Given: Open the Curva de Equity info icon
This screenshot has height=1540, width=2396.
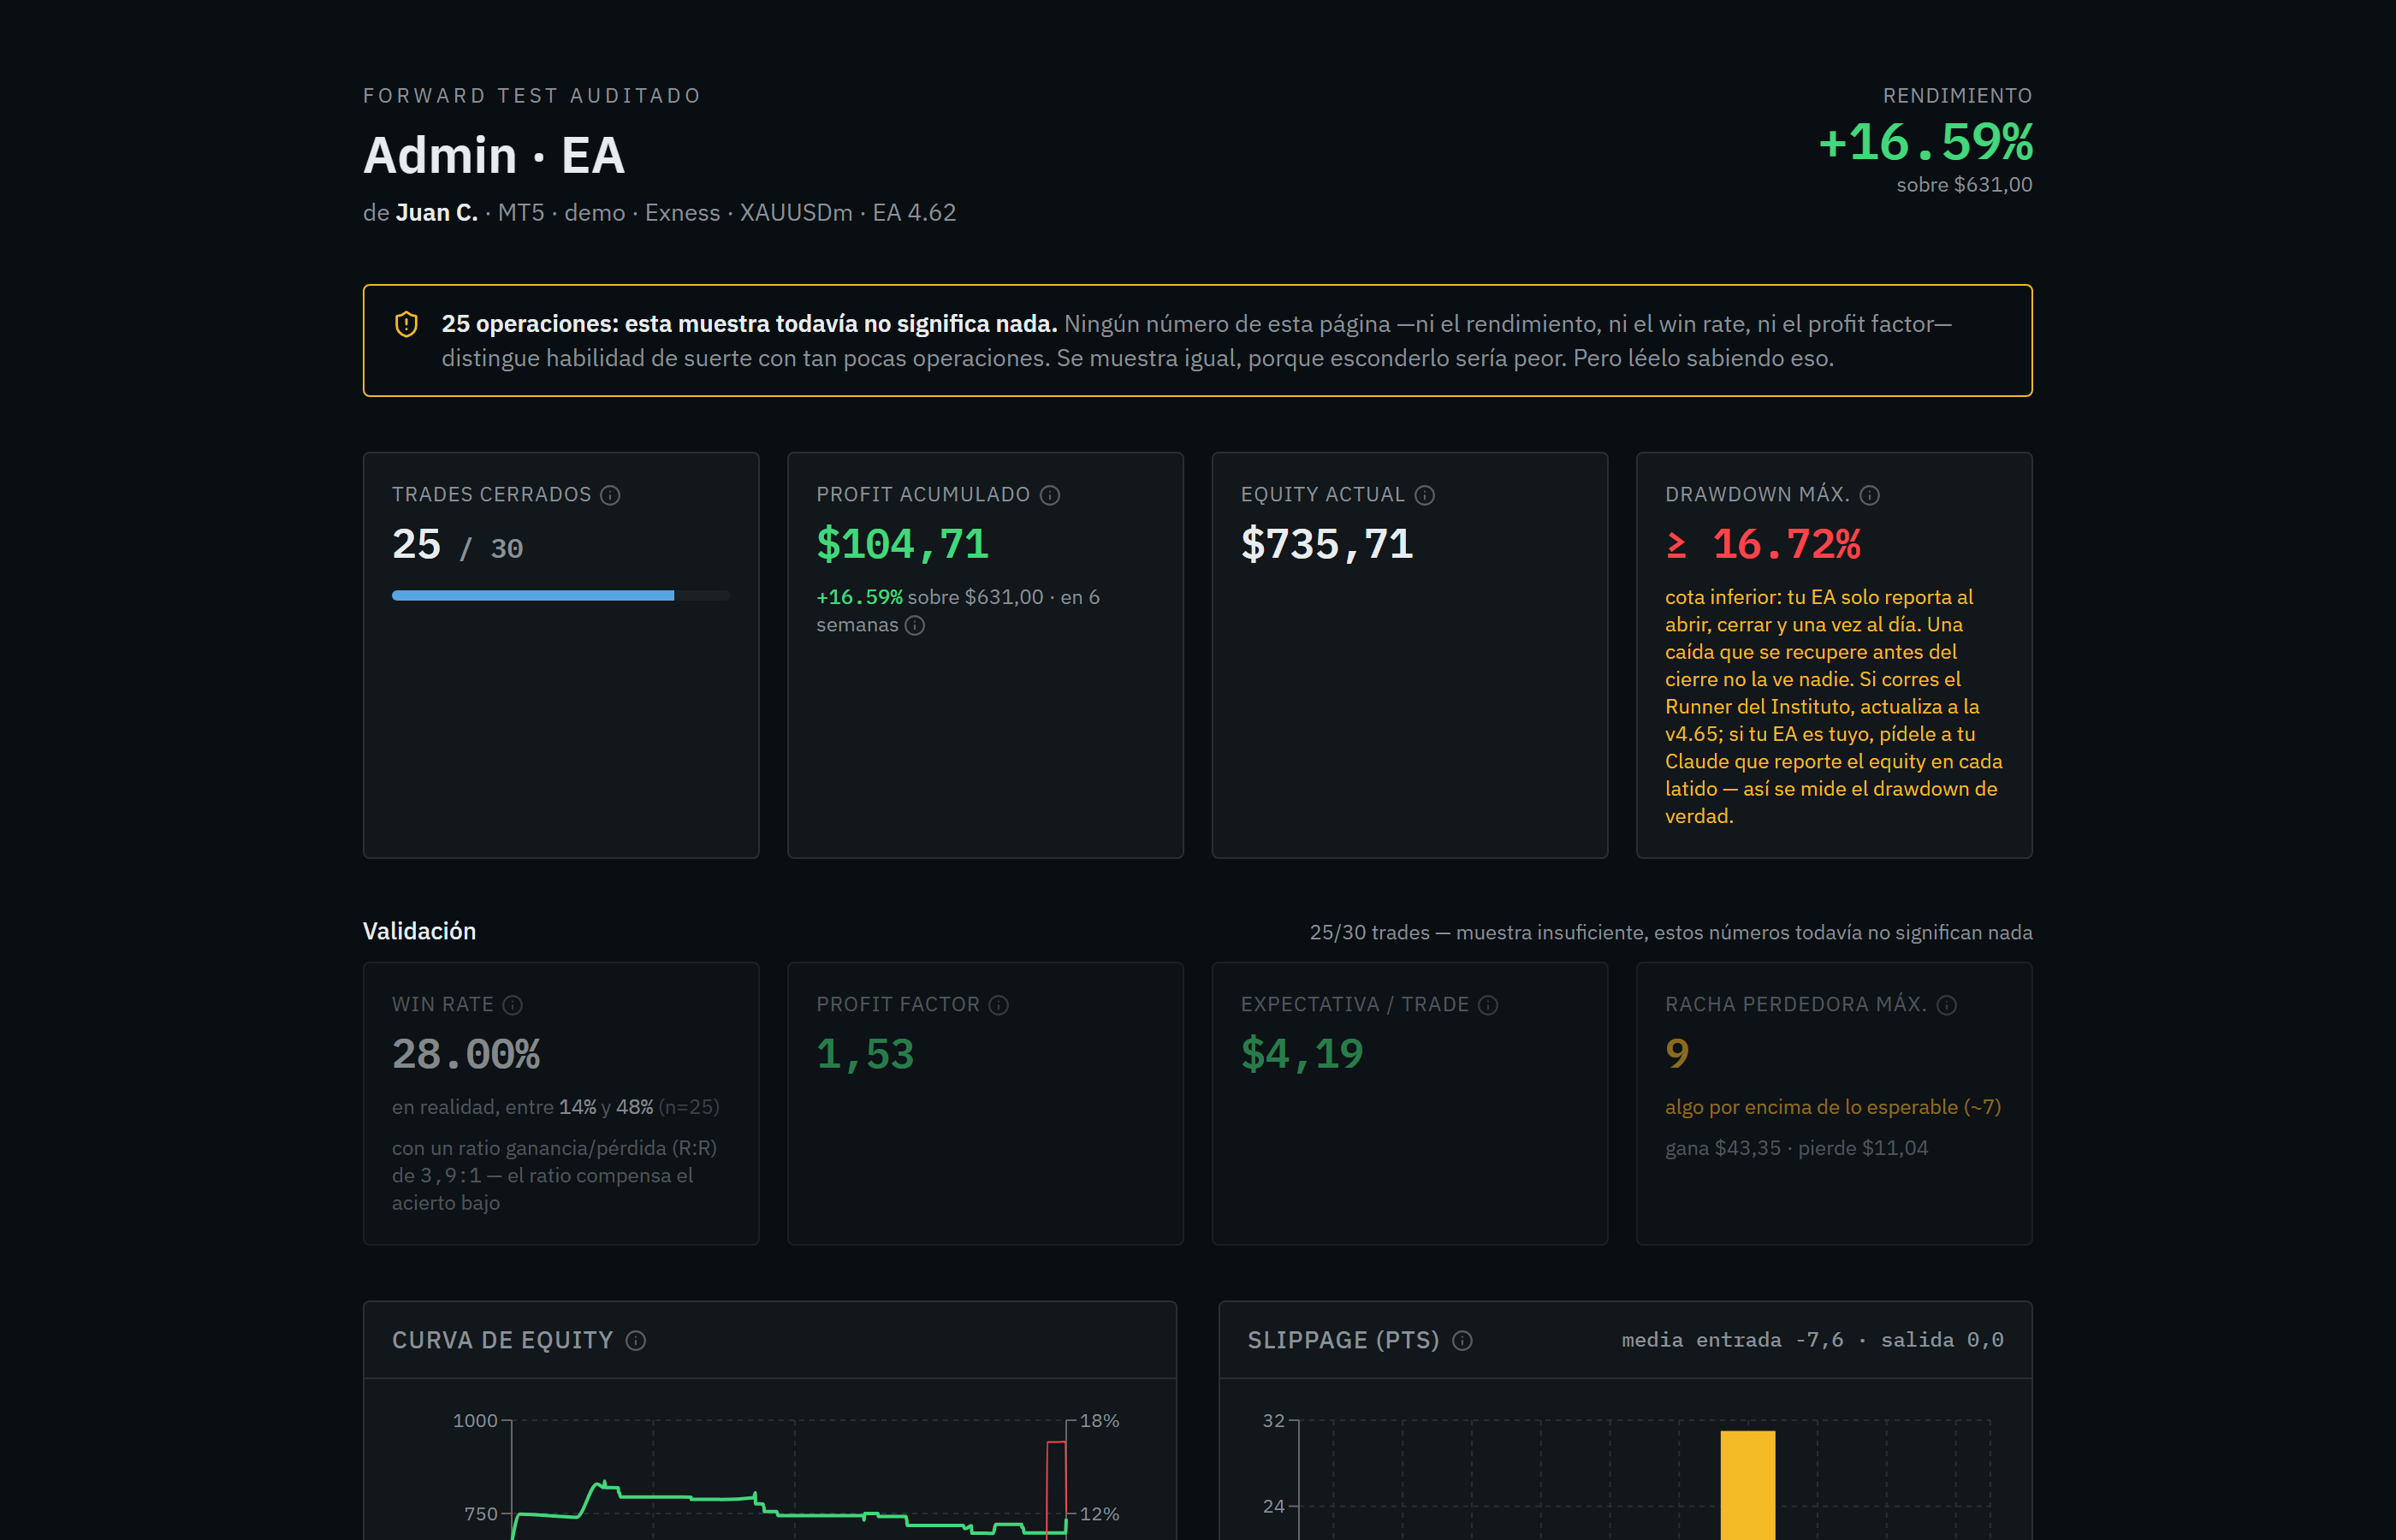Looking at the screenshot, I should tap(636, 1341).
